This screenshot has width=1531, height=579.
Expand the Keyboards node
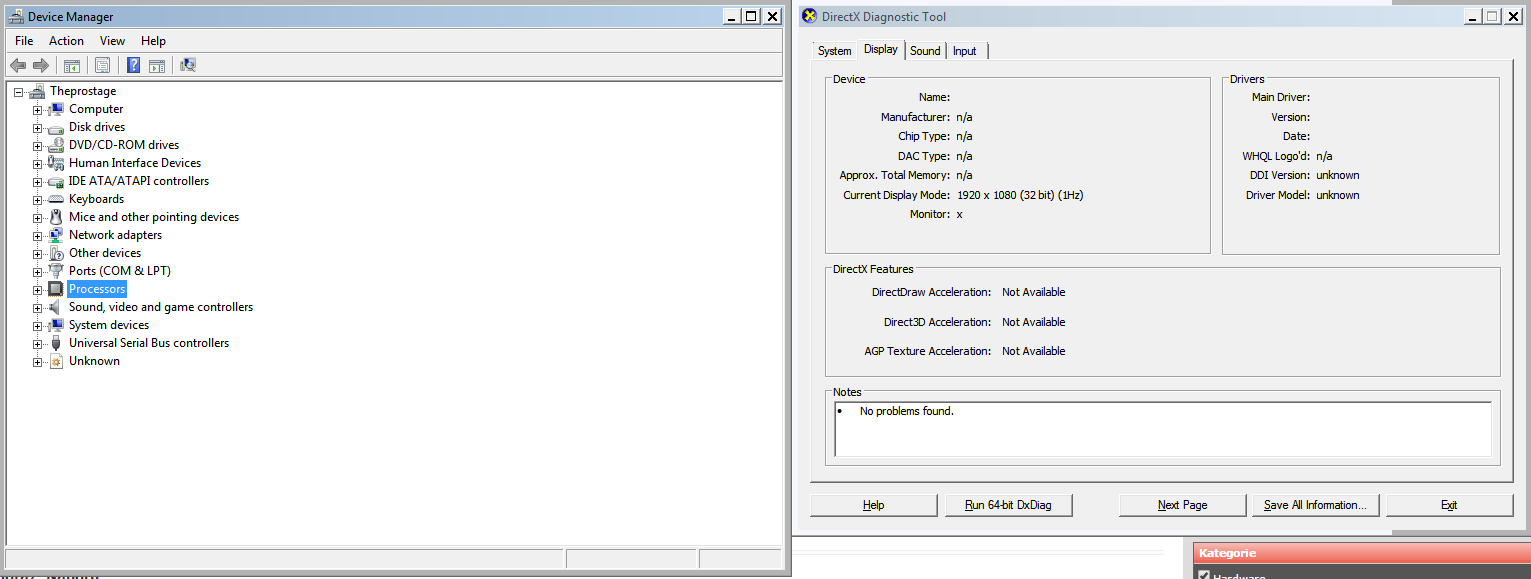pos(37,200)
